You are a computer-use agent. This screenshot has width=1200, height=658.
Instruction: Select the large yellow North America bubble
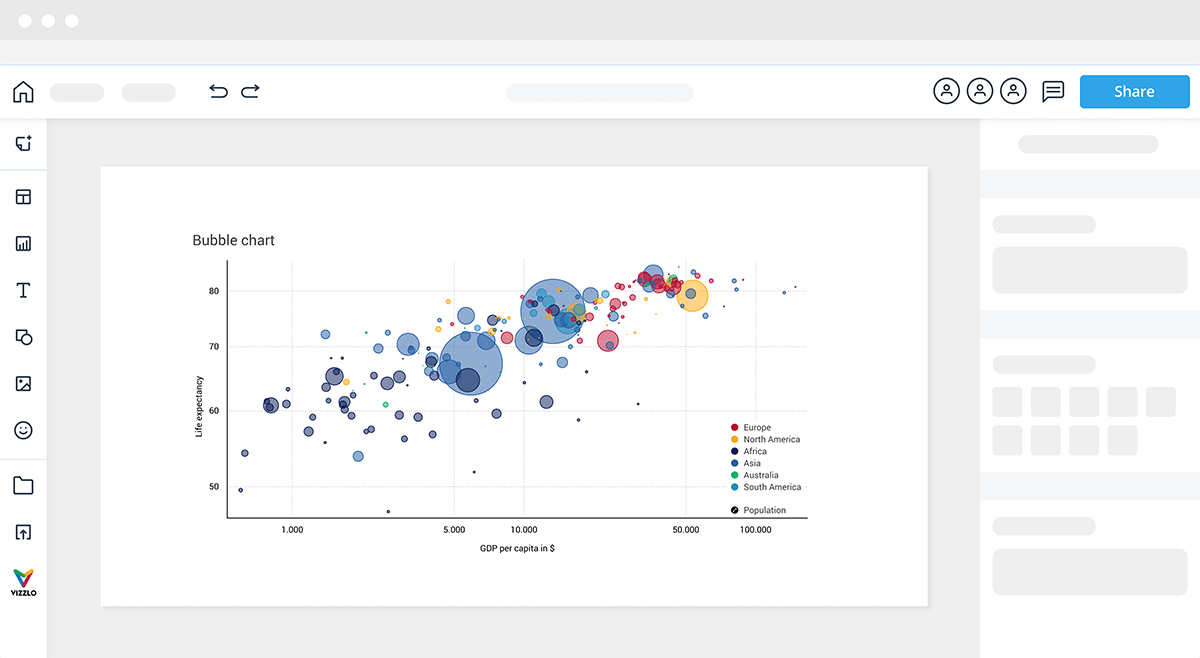691,295
